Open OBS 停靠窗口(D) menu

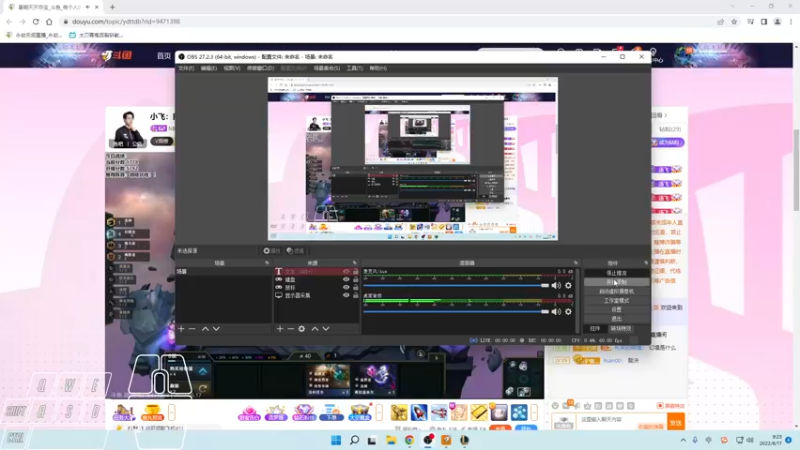pos(260,68)
